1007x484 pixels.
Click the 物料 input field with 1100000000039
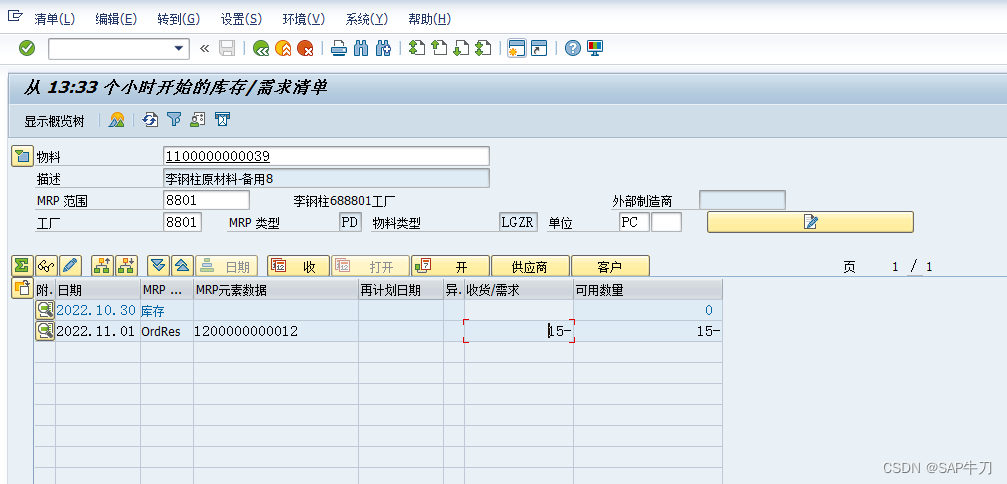pyautogui.click(x=326, y=156)
